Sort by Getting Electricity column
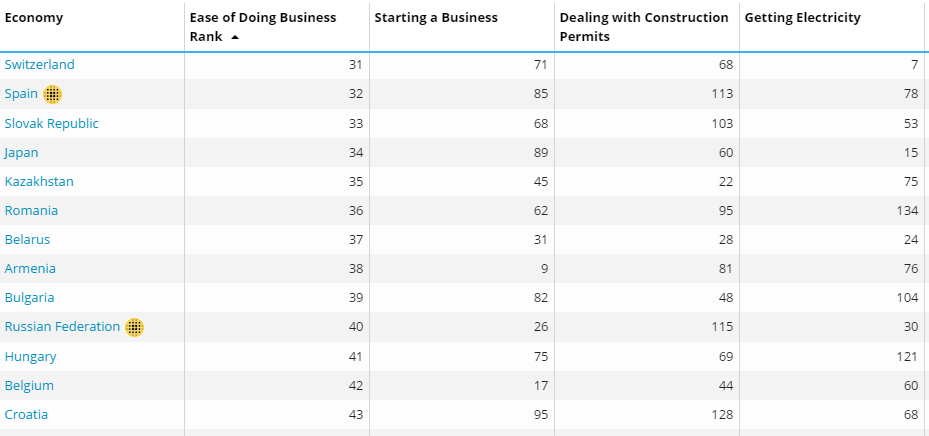Image resolution: width=929 pixels, height=436 pixels. (802, 18)
